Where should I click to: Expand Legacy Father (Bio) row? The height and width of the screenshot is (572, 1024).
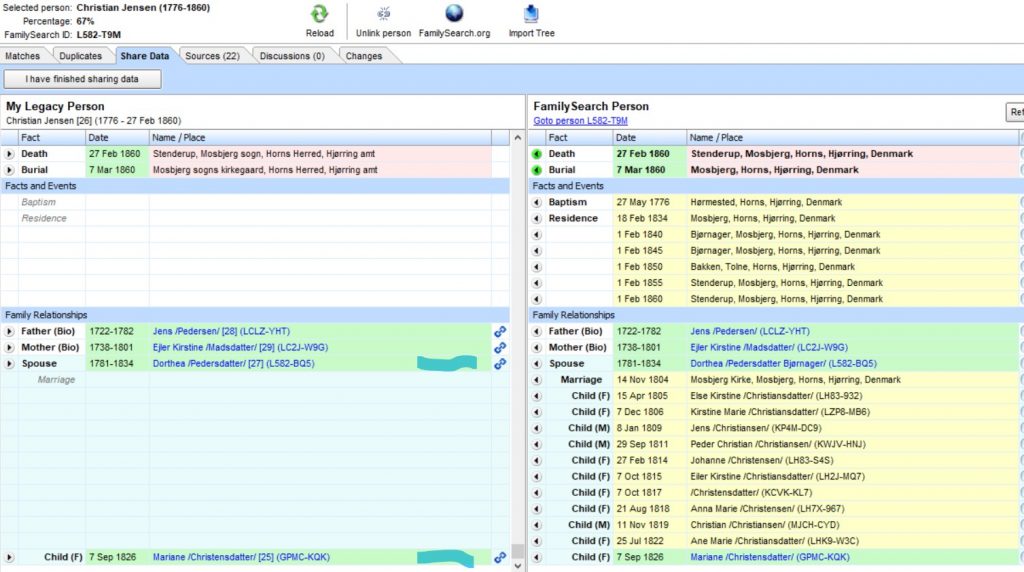[9, 332]
